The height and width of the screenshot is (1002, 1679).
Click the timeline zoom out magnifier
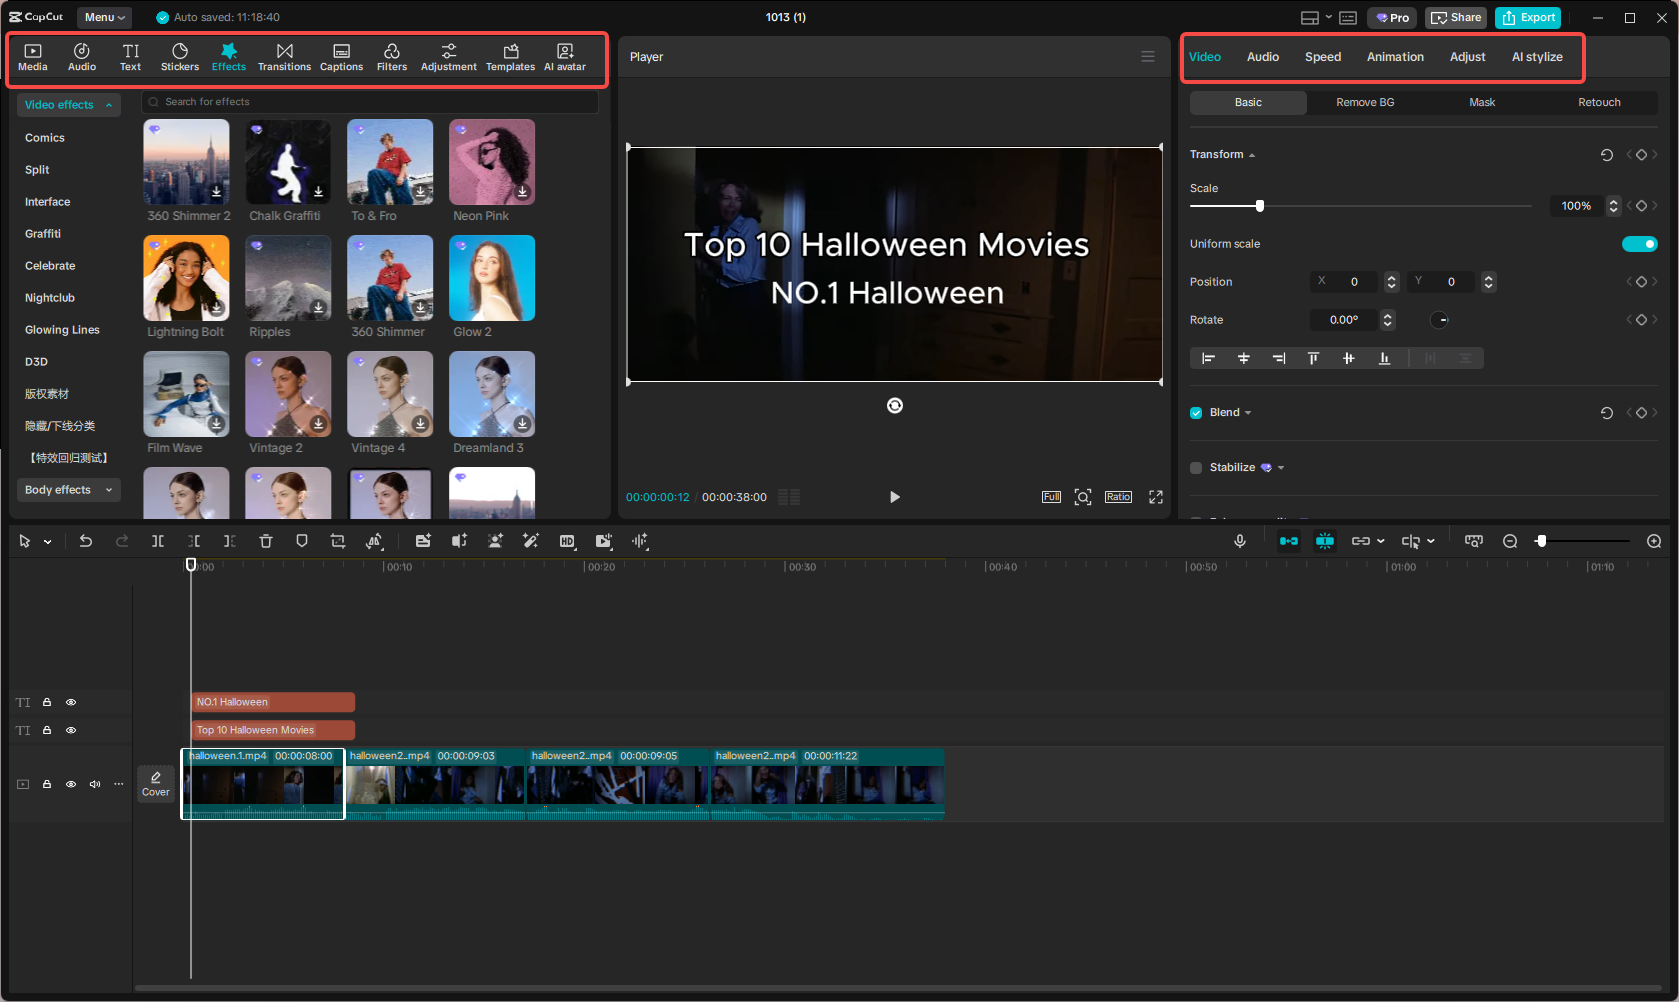tap(1510, 541)
